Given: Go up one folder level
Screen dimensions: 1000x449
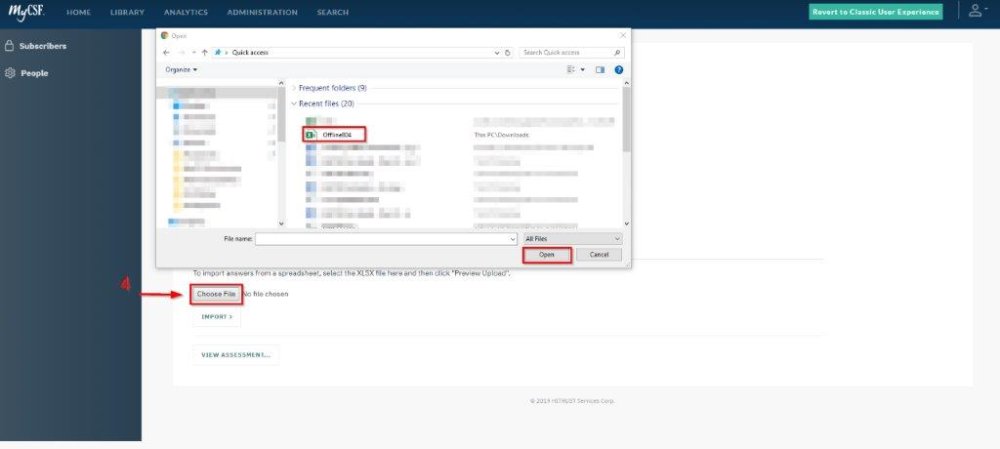Looking at the screenshot, I should 204,52.
